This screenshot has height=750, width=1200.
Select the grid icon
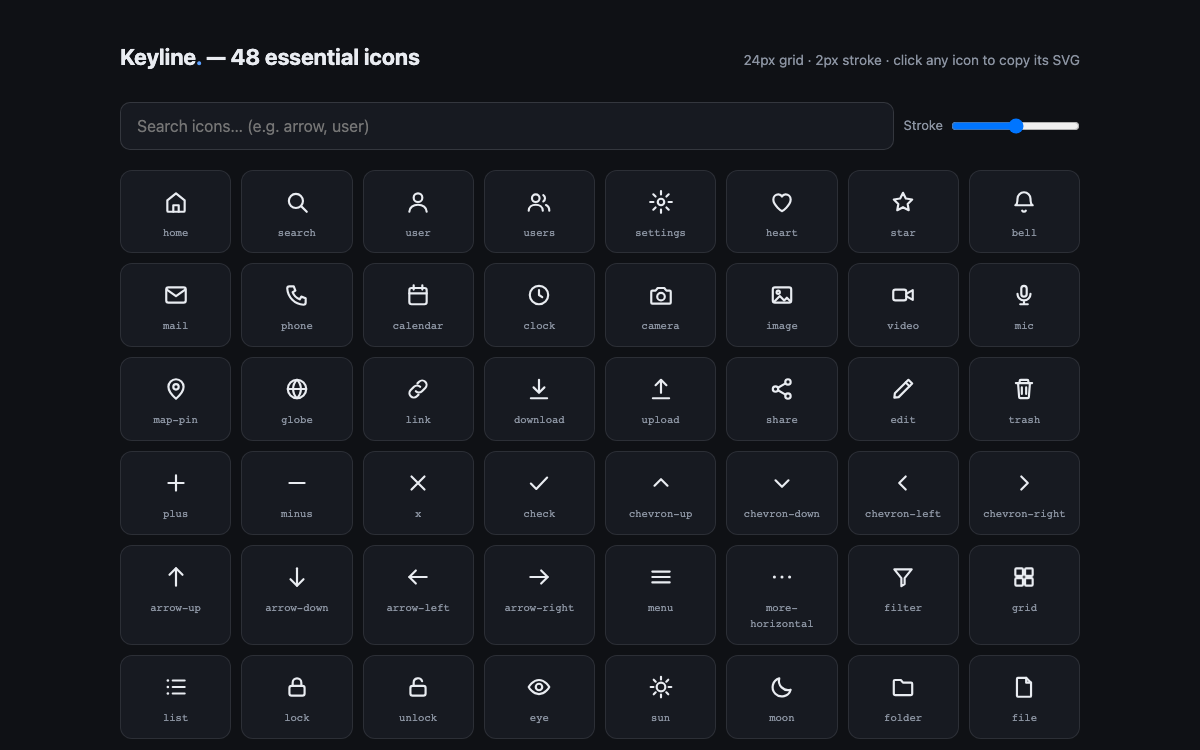(1024, 595)
